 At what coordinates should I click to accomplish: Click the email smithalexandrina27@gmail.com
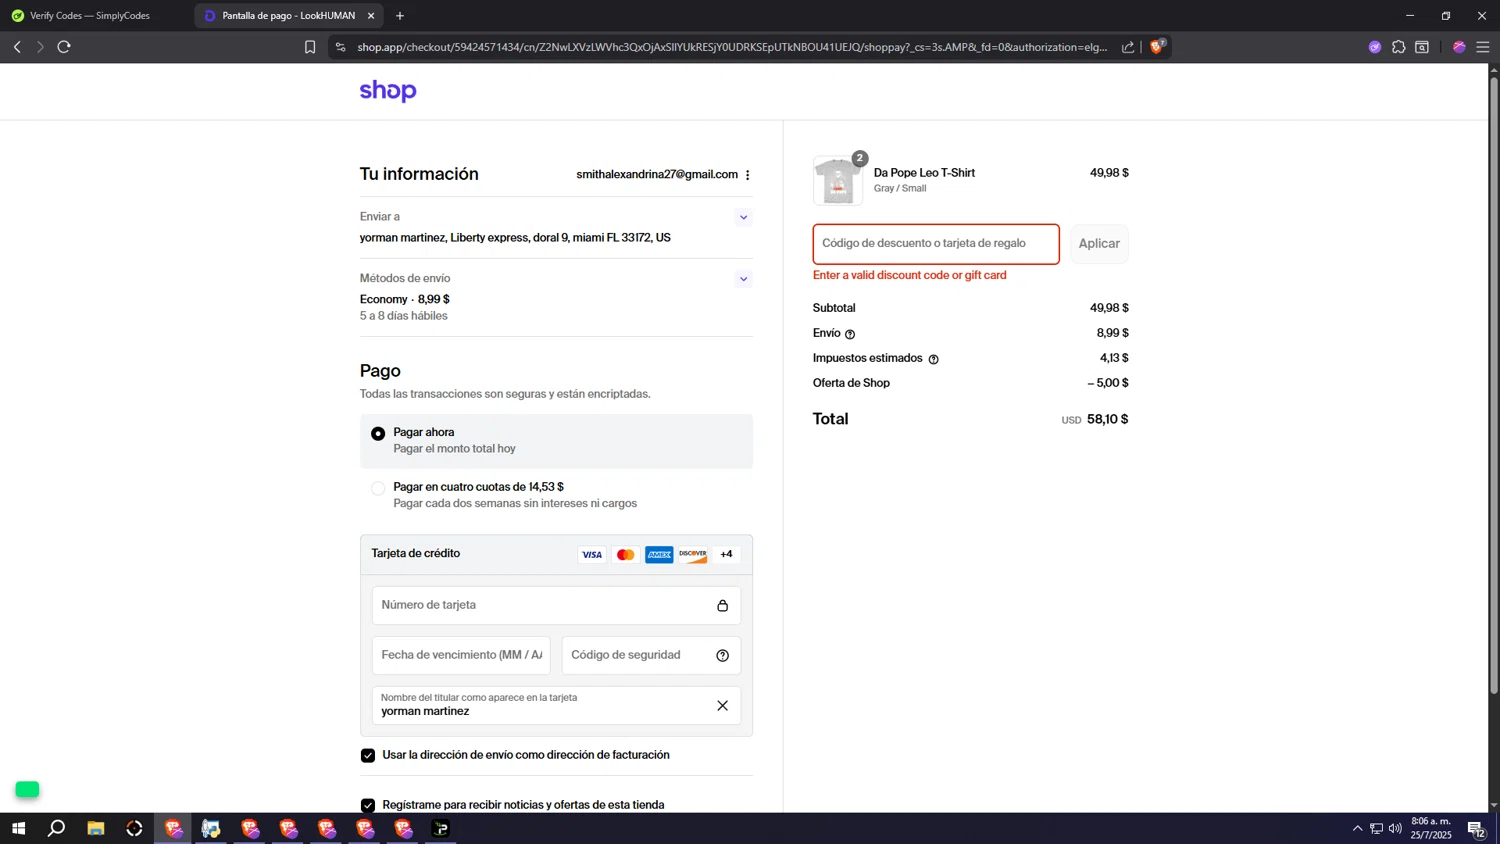tap(657, 175)
